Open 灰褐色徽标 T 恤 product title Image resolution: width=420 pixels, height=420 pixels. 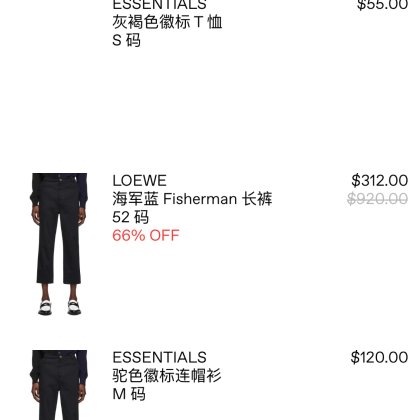[167, 22]
